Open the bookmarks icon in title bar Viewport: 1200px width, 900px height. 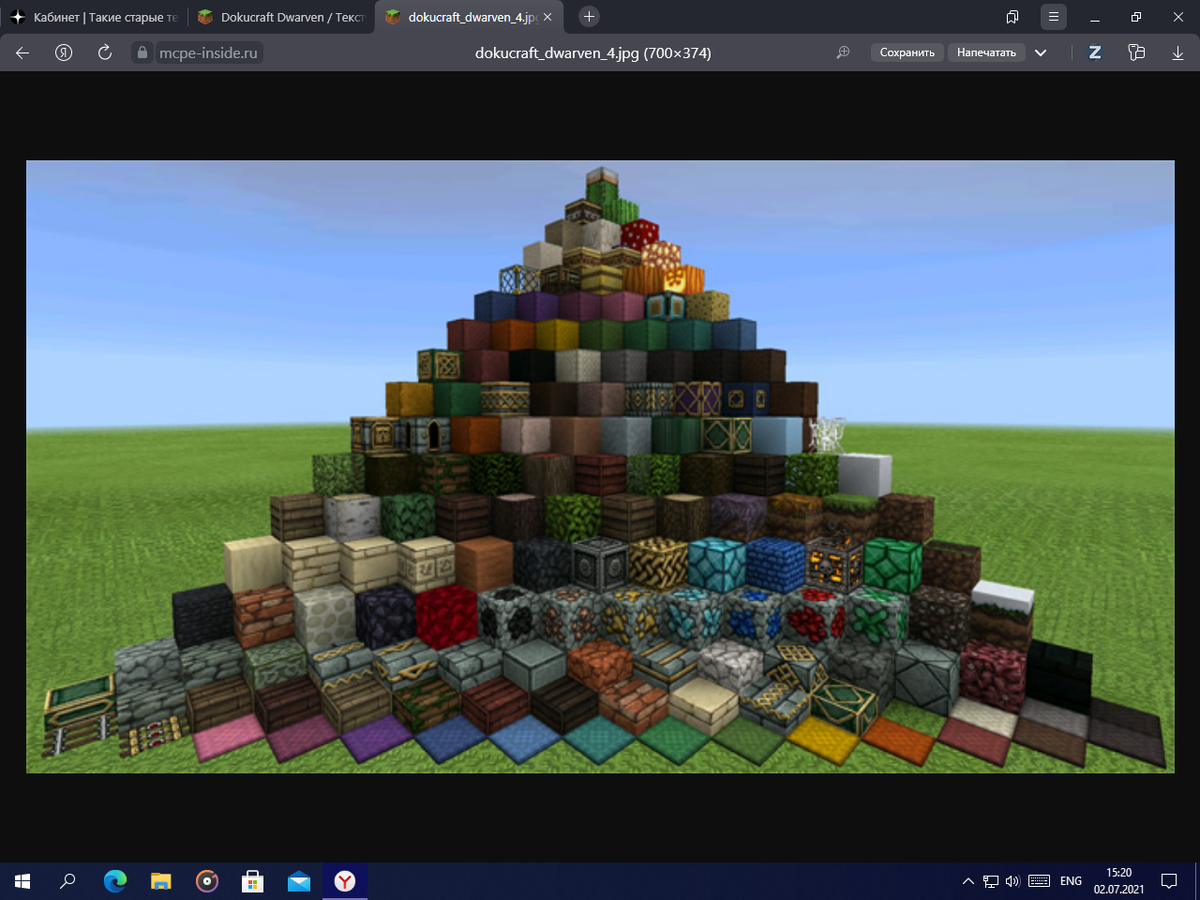1012,17
